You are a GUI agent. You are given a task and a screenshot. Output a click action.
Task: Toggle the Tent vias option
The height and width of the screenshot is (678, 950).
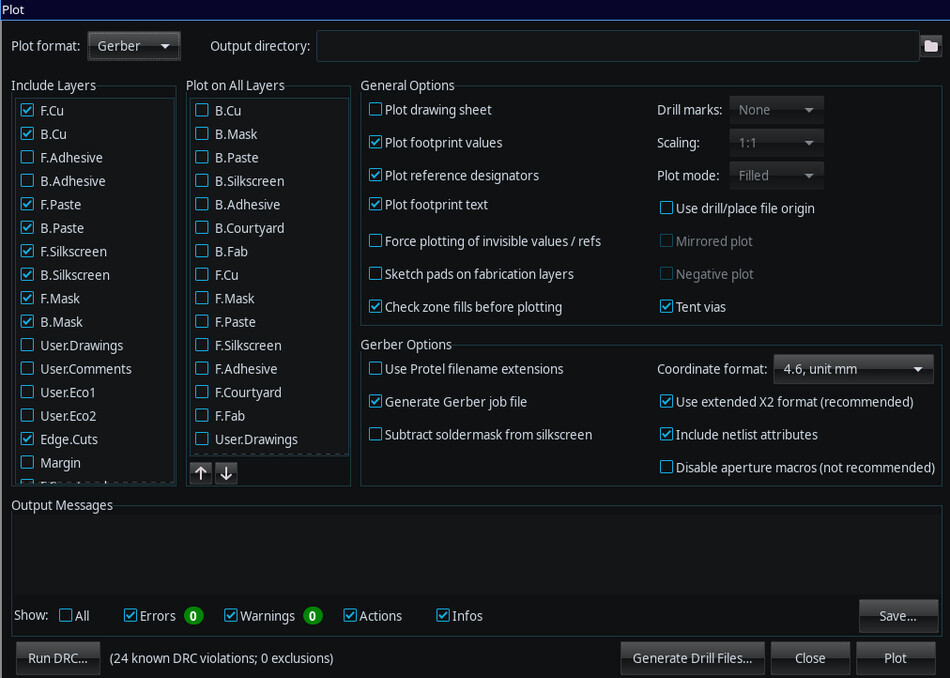pyautogui.click(x=667, y=307)
